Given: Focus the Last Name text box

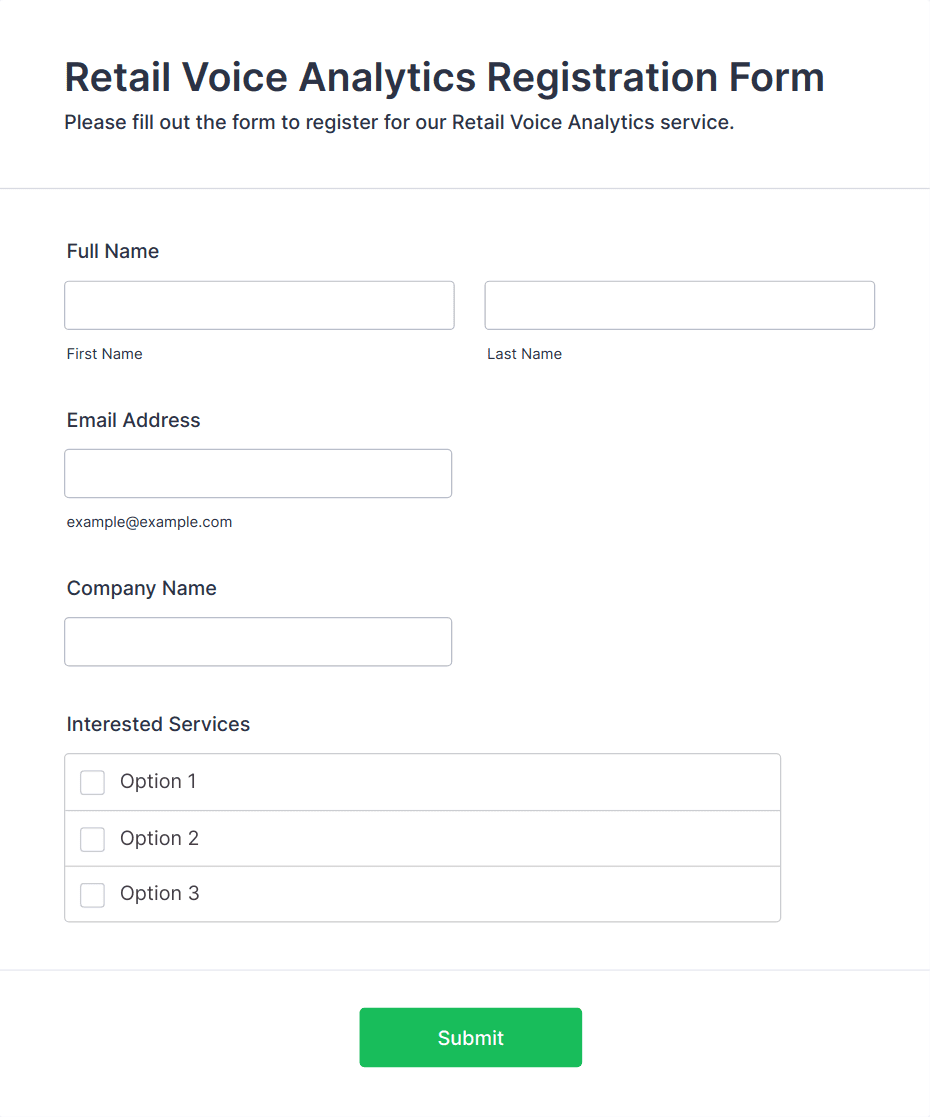Looking at the screenshot, I should [679, 305].
